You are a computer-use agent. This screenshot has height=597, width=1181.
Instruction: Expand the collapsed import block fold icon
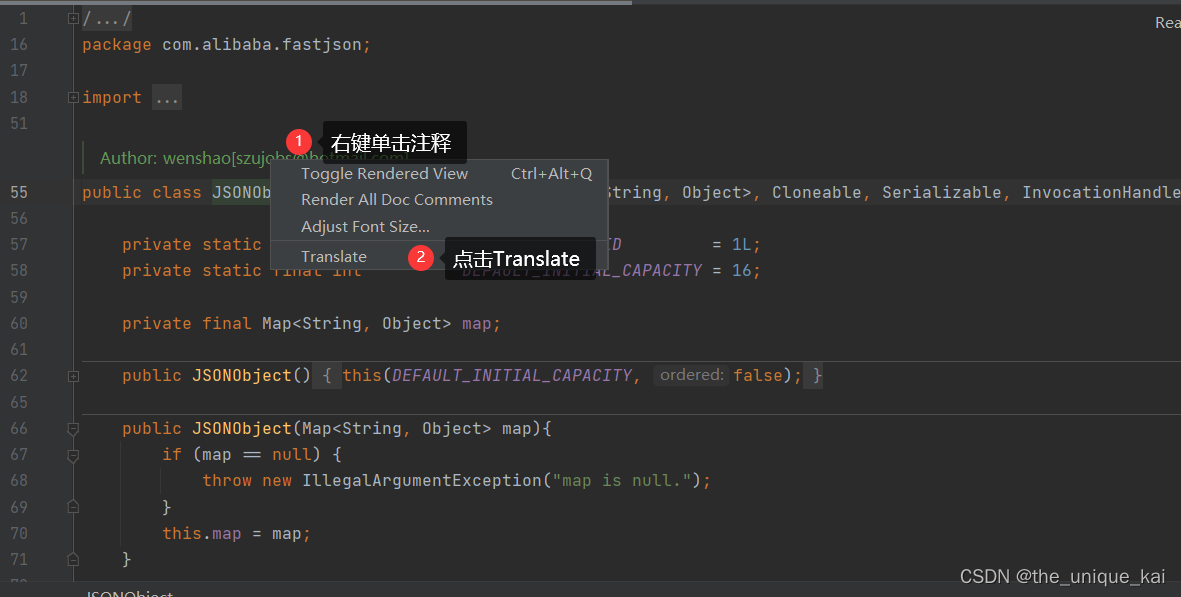[x=73, y=97]
